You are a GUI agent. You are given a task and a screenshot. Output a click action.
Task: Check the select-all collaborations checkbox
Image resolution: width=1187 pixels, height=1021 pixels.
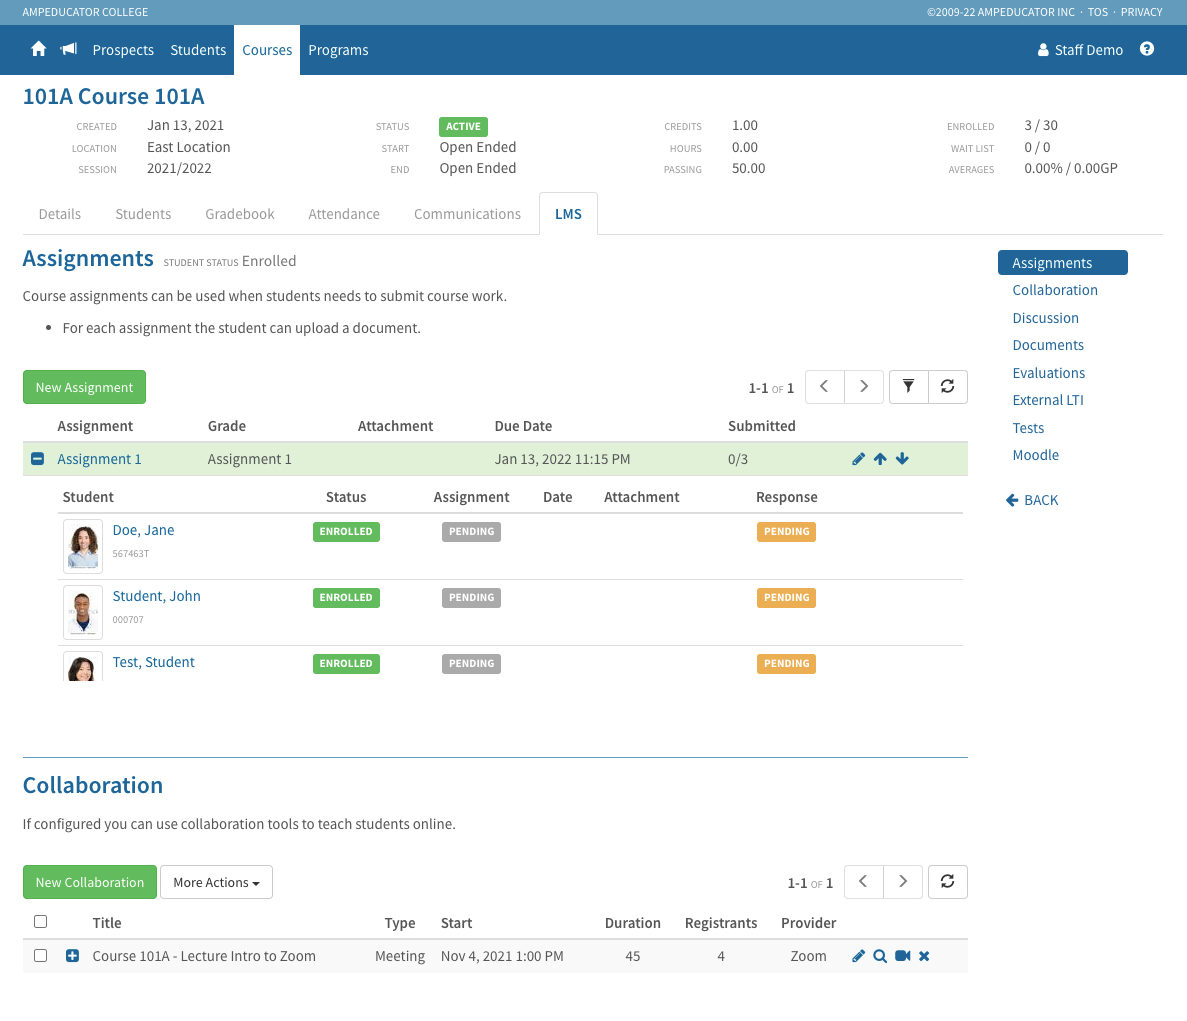pyautogui.click(x=40, y=922)
